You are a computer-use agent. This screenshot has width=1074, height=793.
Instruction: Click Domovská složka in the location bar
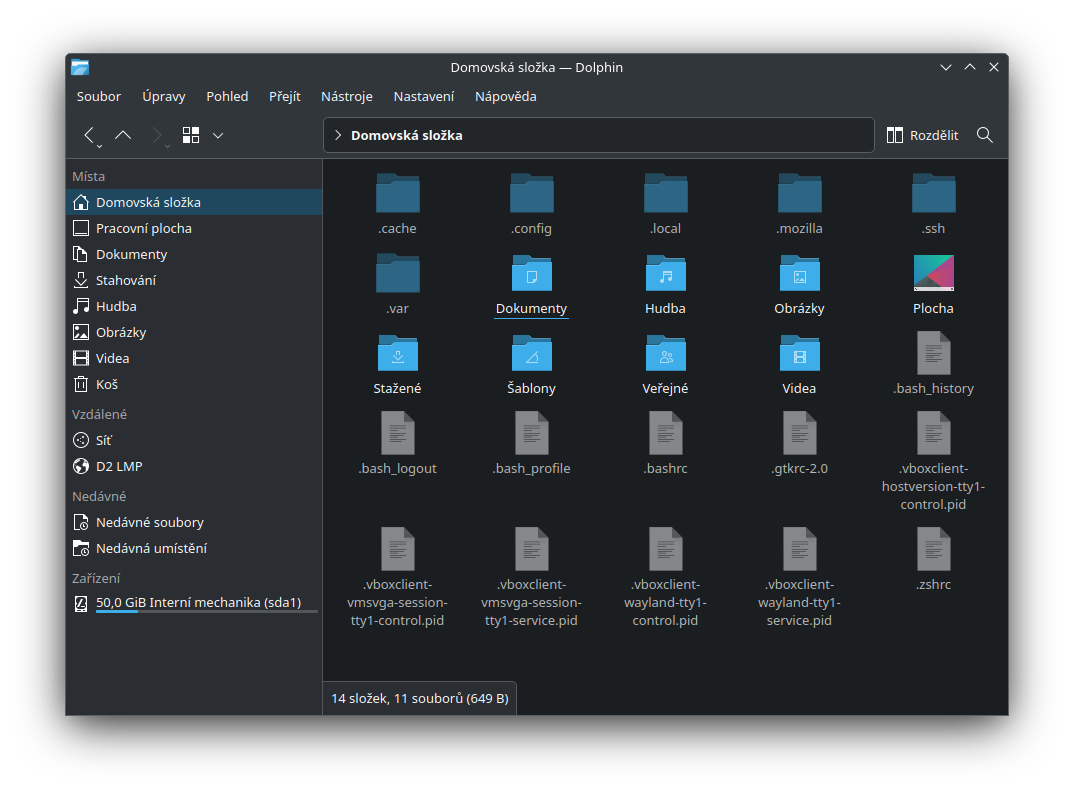(406, 135)
